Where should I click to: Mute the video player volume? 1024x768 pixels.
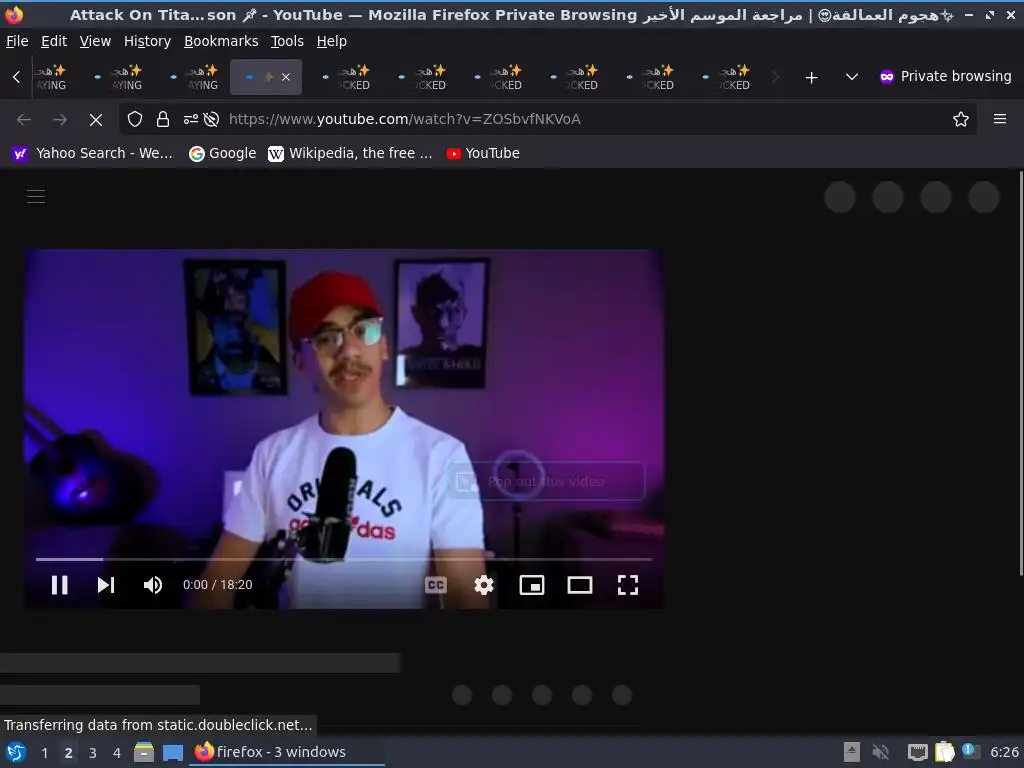(x=153, y=584)
